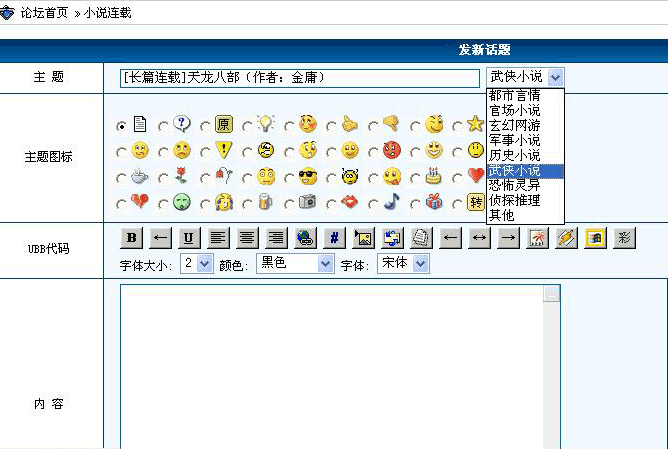
Task: Click the music note topic icon
Action: click(x=392, y=201)
